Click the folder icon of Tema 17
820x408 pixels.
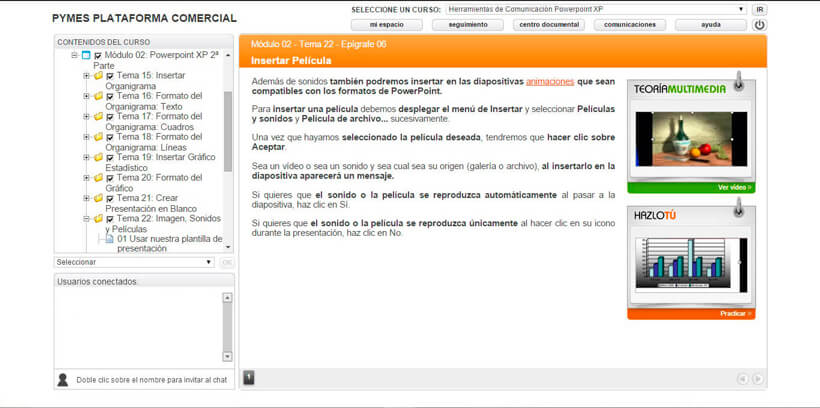pyautogui.click(x=98, y=117)
